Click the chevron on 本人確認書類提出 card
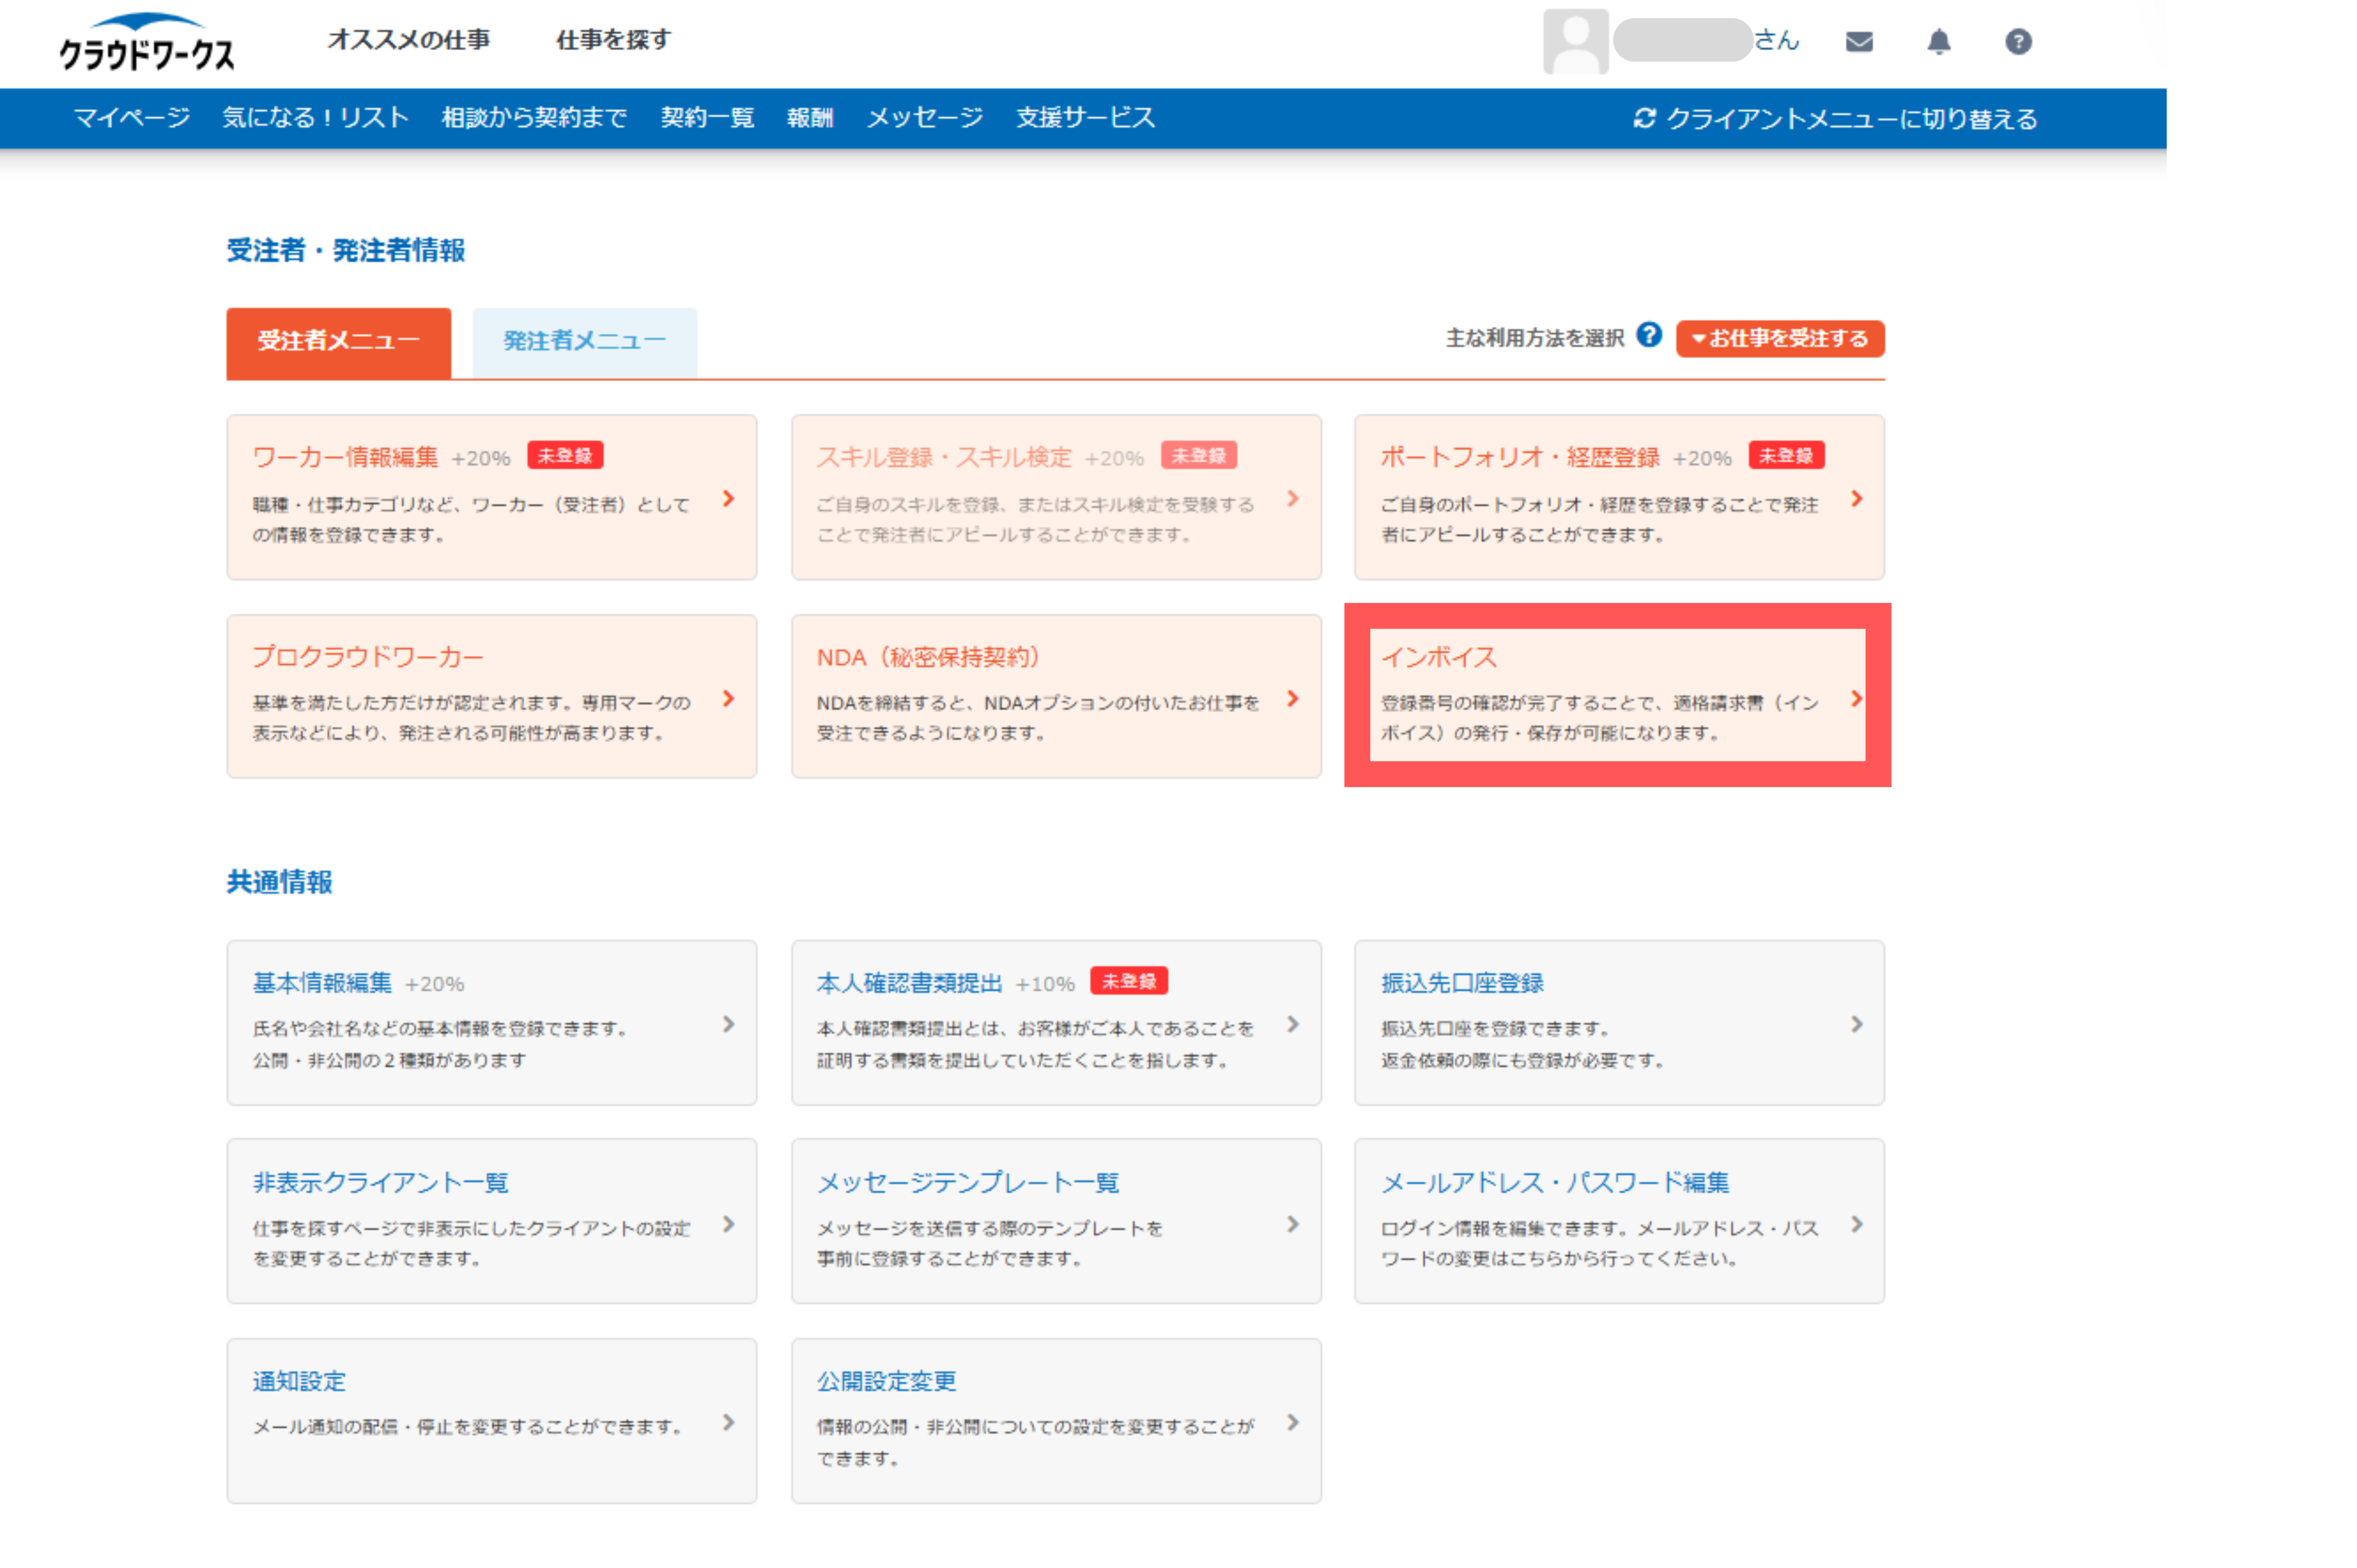 coord(1292,1024)
